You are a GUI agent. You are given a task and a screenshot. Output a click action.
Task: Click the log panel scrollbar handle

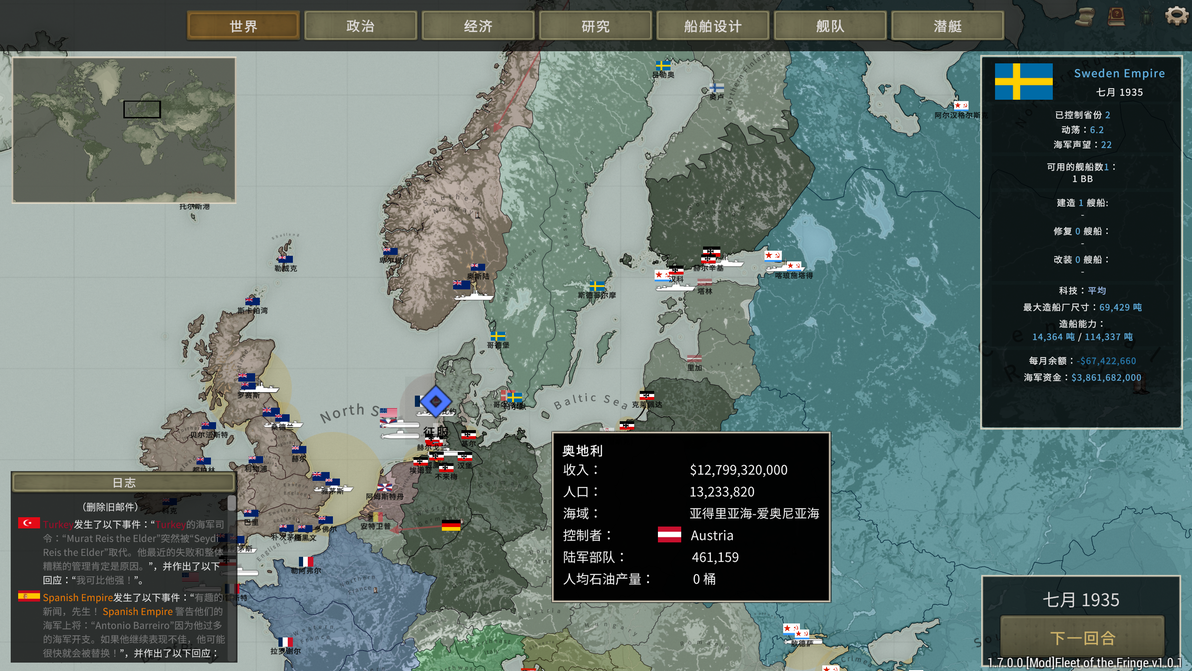point(233,503)
